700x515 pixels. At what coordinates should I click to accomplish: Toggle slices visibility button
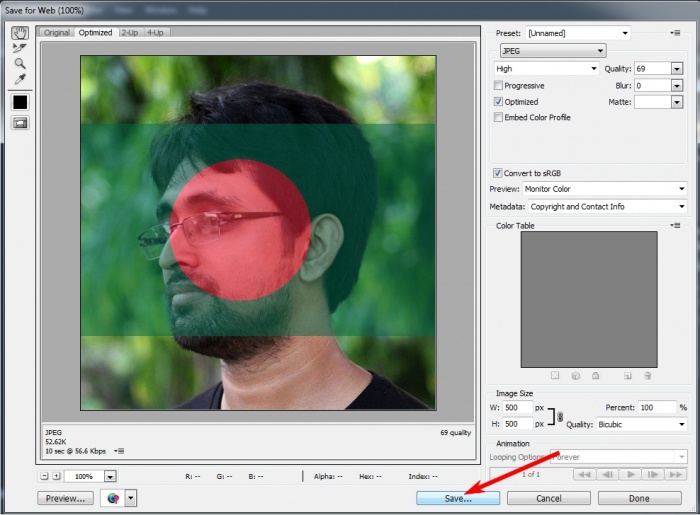19,123
